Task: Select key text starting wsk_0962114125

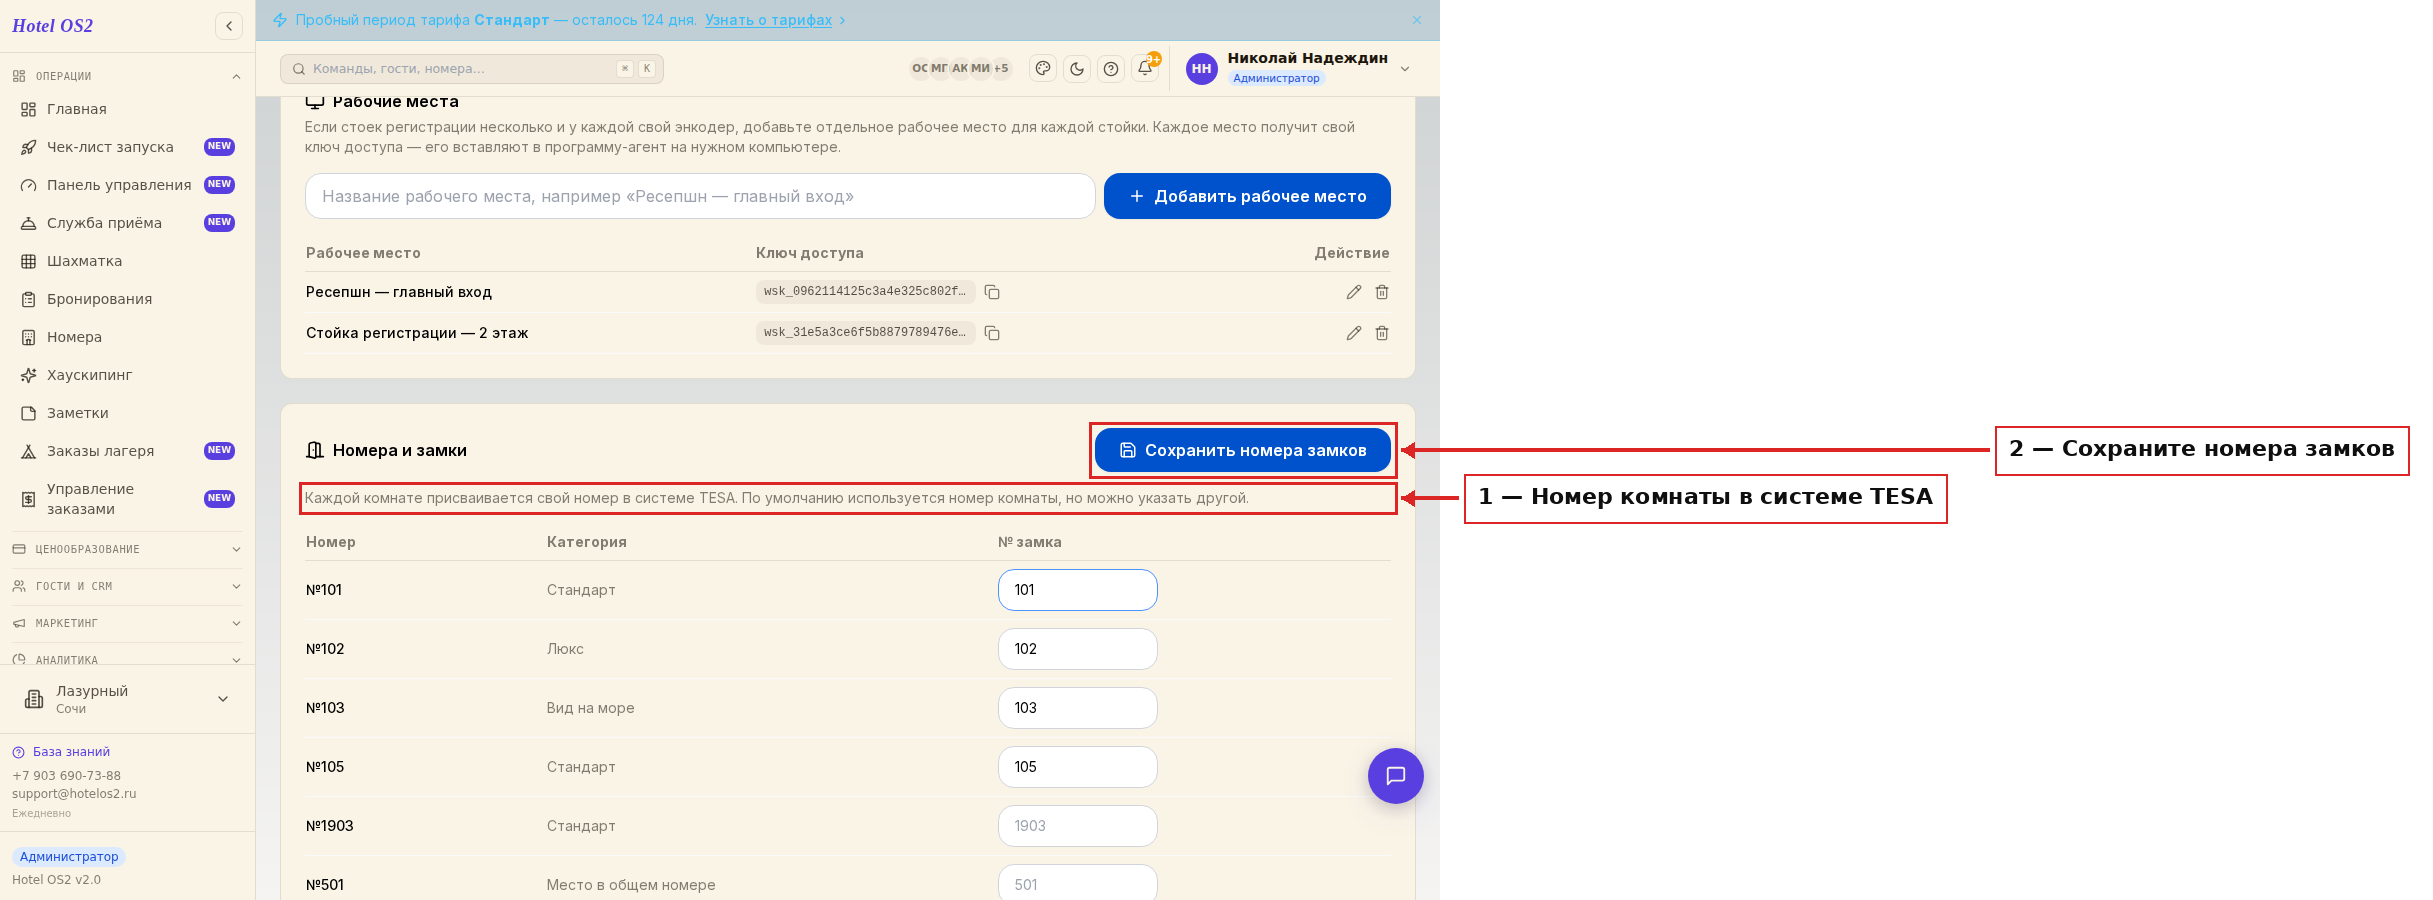Action: [865, 292]
